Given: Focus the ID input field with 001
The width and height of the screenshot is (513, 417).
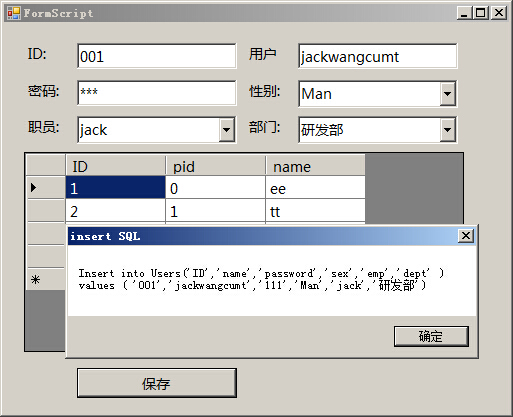Looking at the screenshot, I should tap(157, 56).
